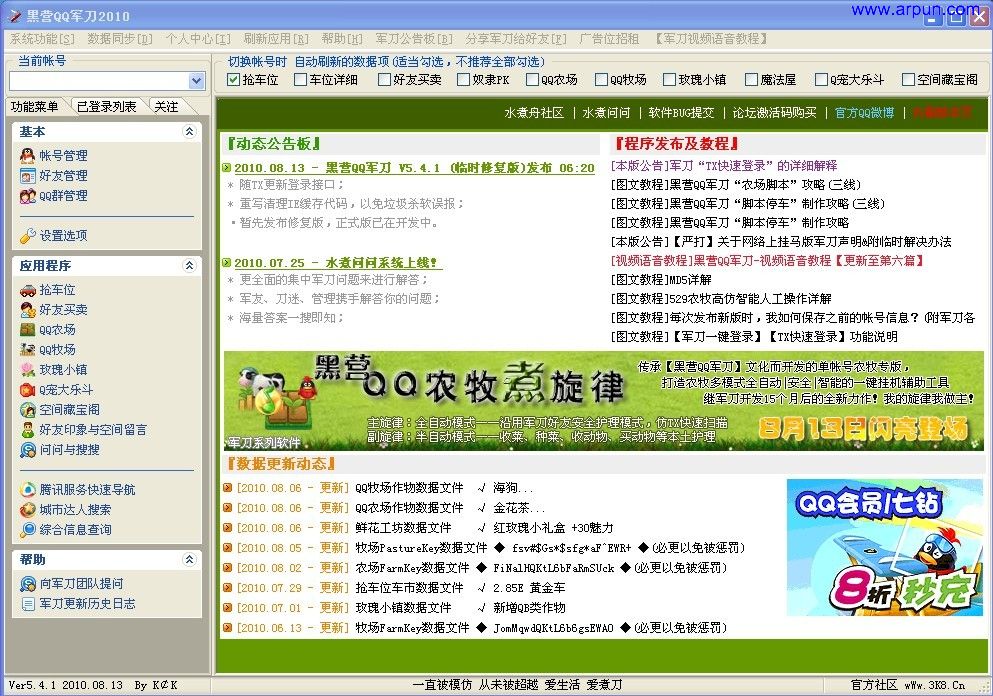Open the 水煮问问 link

tap(606, 113)
